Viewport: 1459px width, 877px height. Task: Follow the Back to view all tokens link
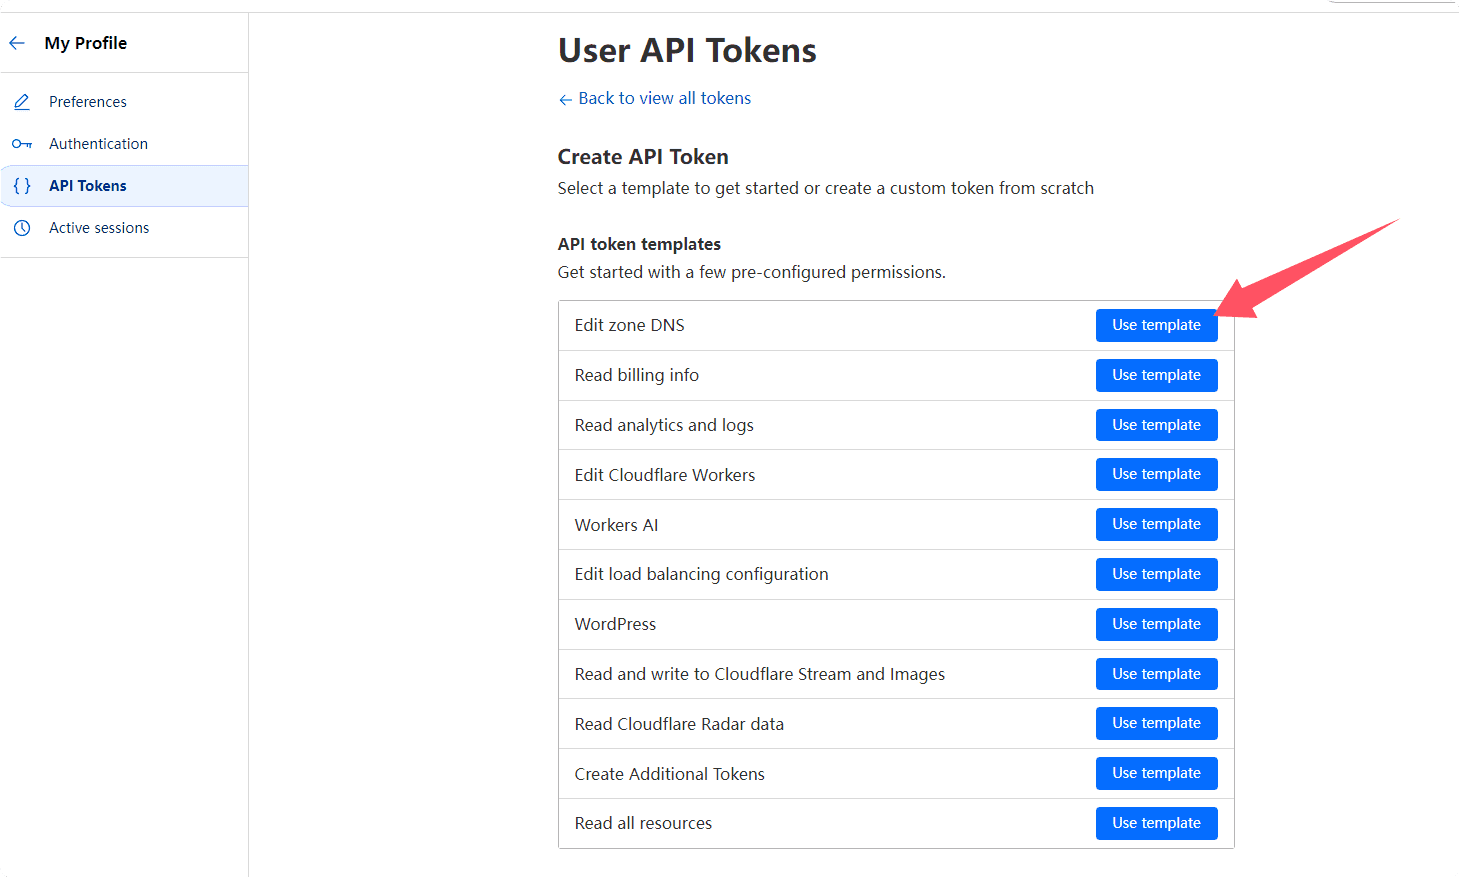click(x=664, y=98)
